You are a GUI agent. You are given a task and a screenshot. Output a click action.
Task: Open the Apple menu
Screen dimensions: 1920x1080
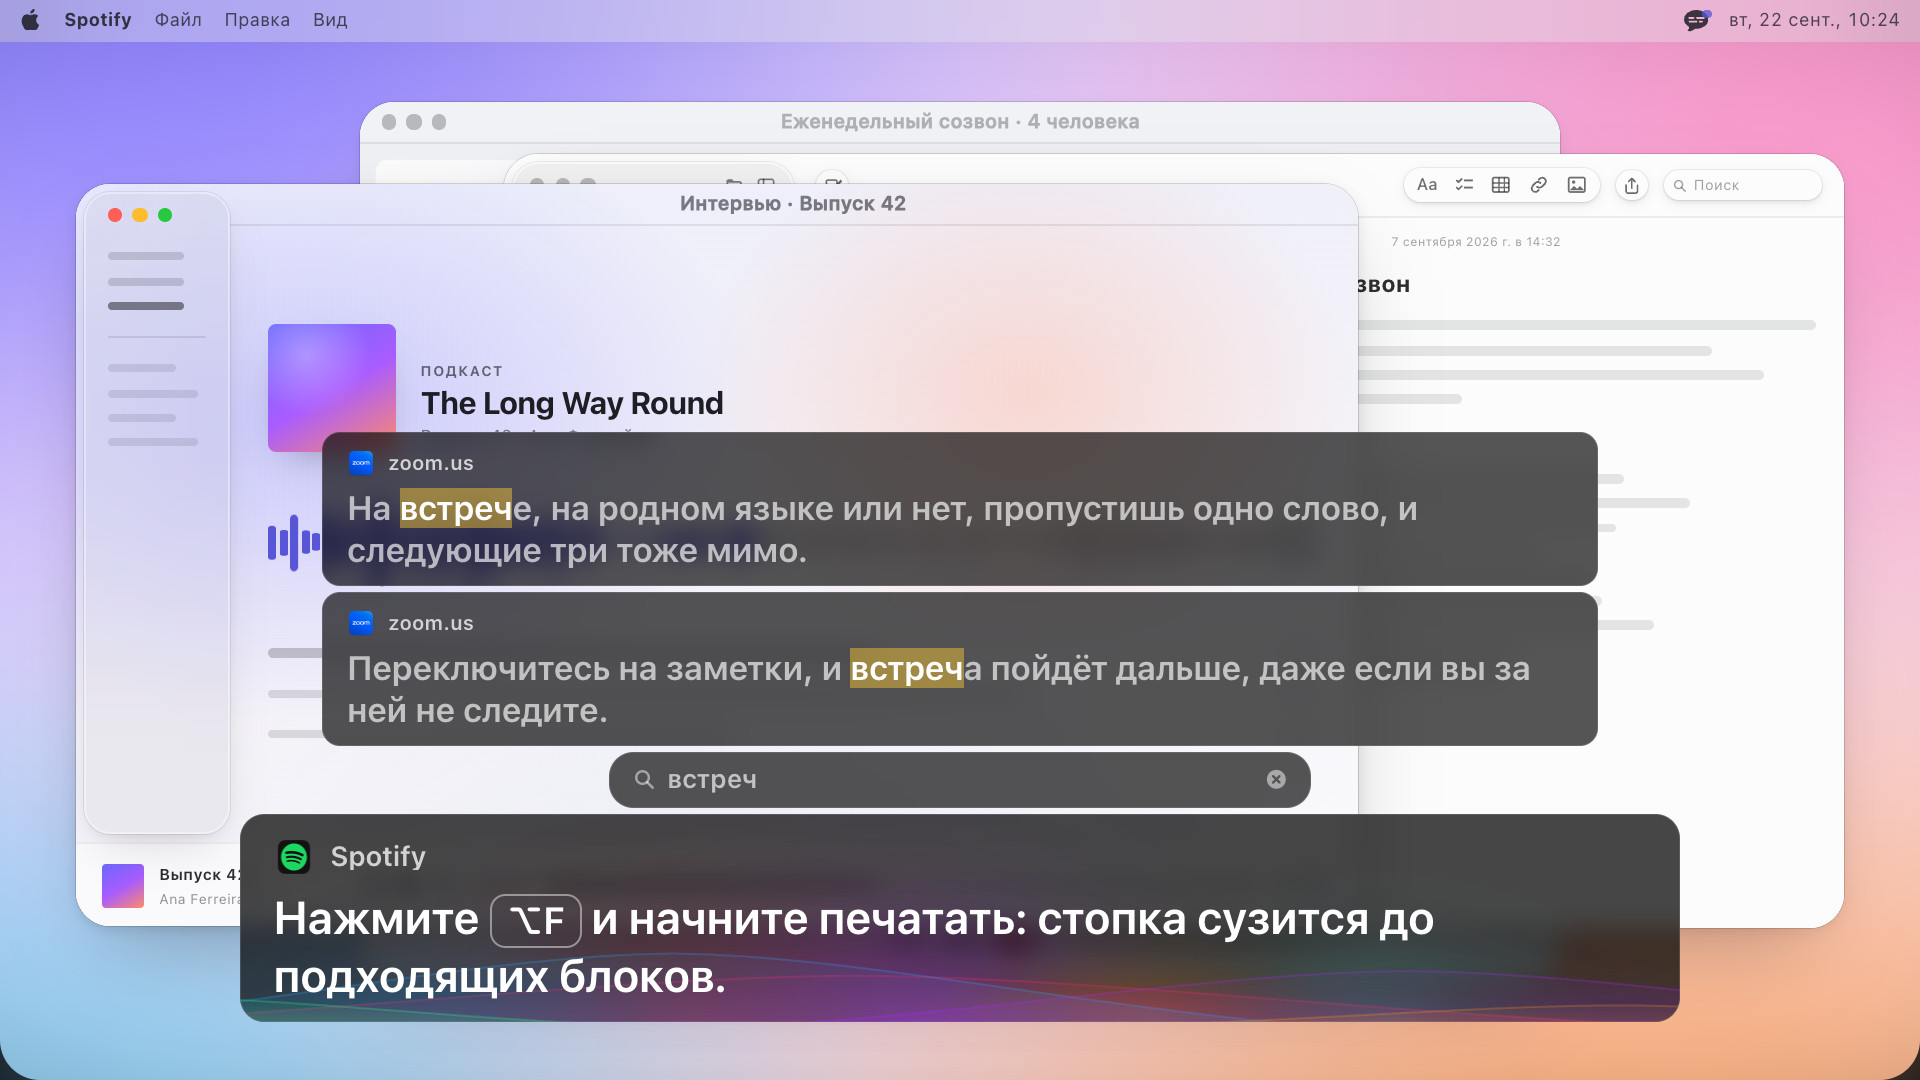tap(30, 20)
